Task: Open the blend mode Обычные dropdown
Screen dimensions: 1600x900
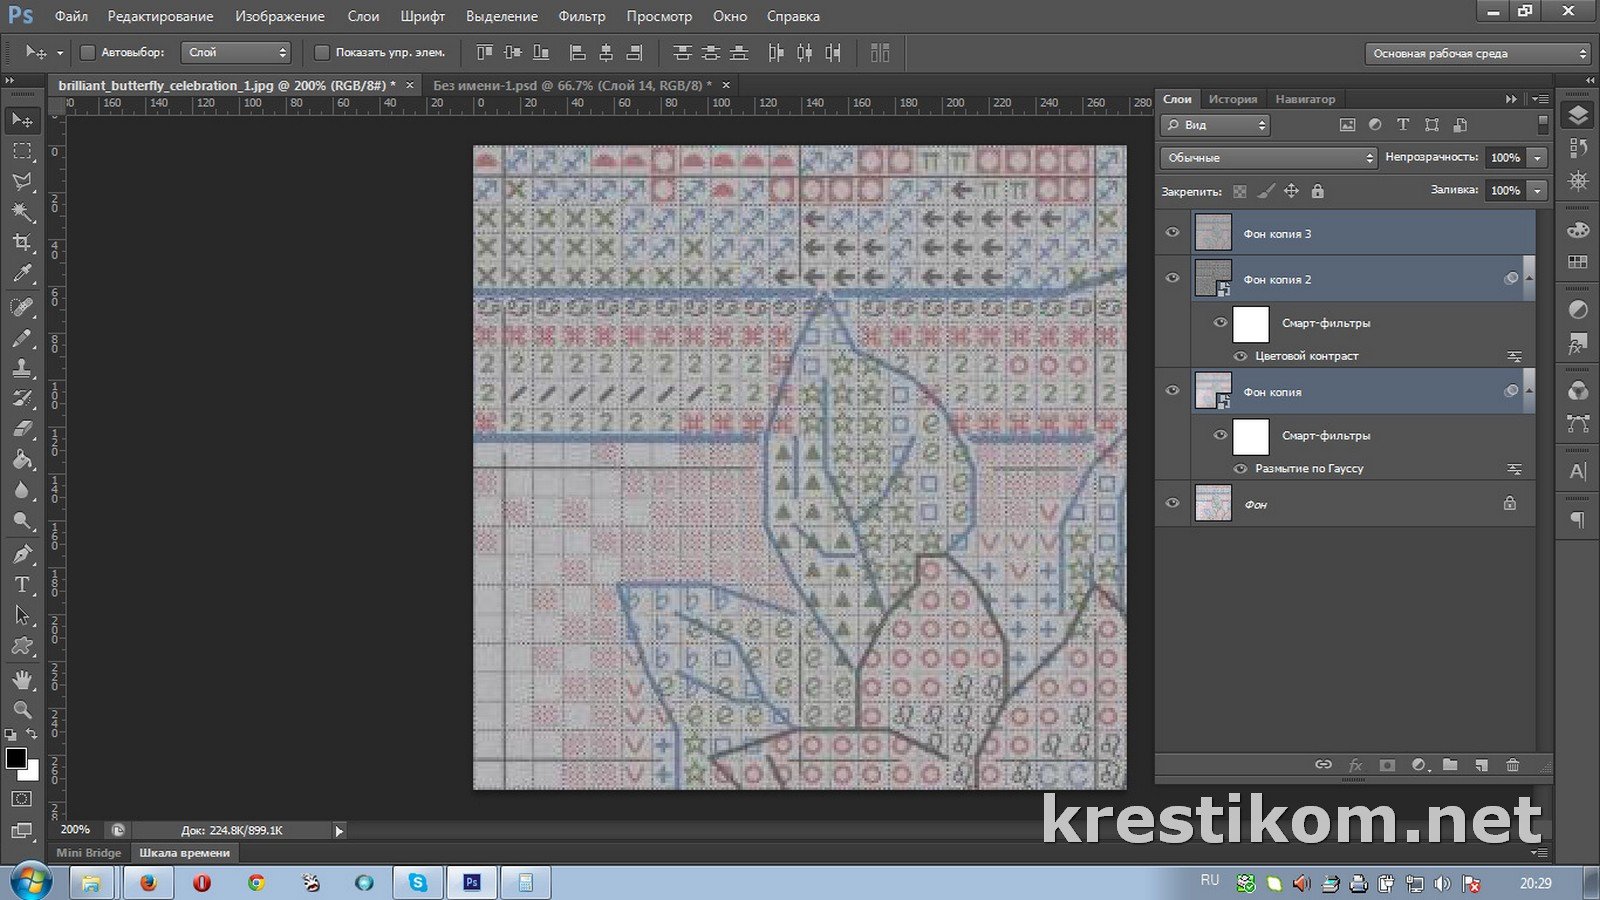Action: [1269, 158]
